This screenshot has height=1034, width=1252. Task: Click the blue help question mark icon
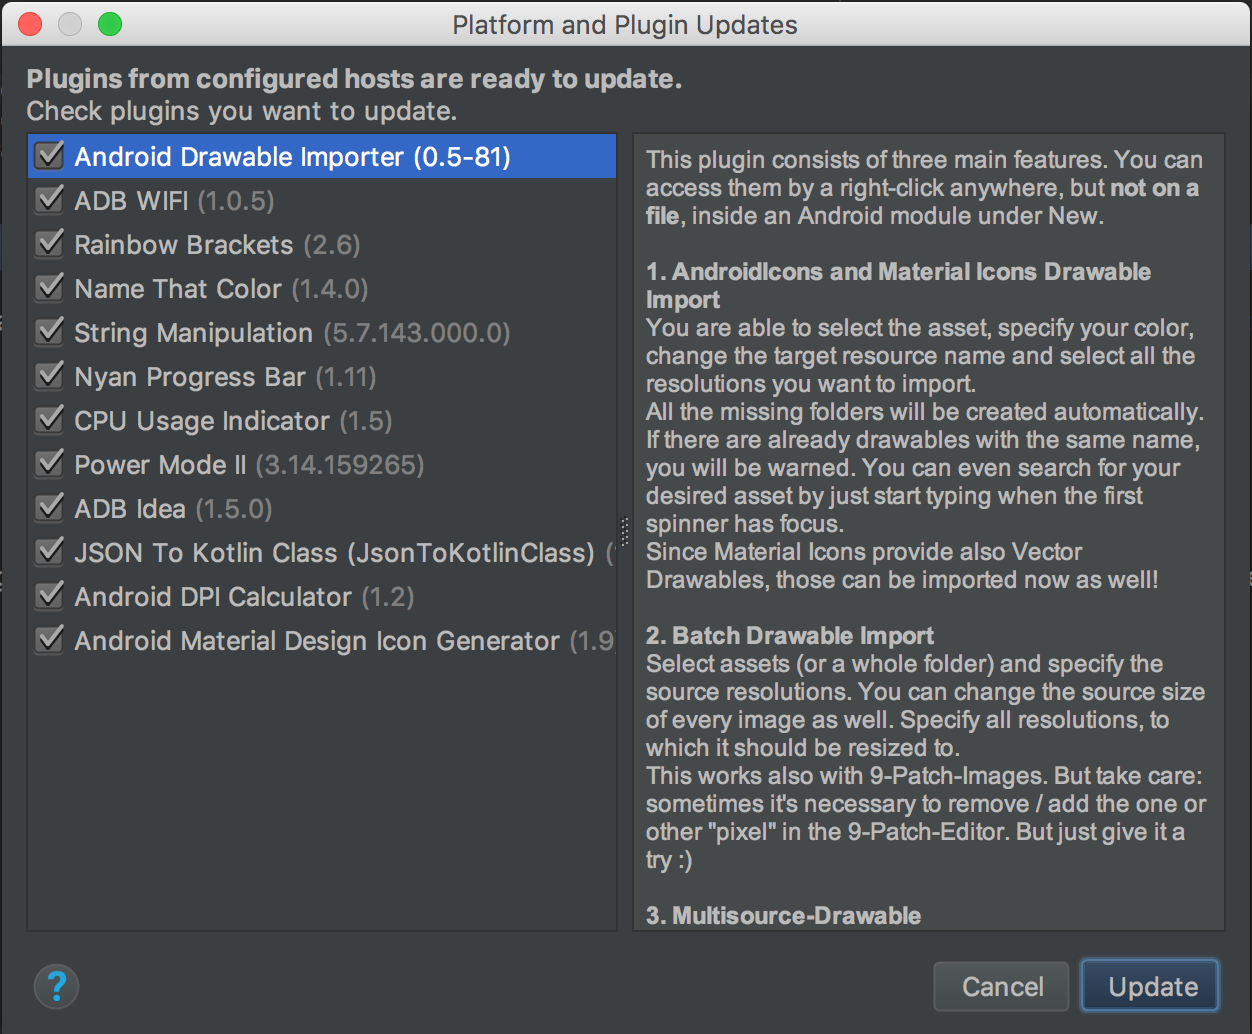point(56,986)
